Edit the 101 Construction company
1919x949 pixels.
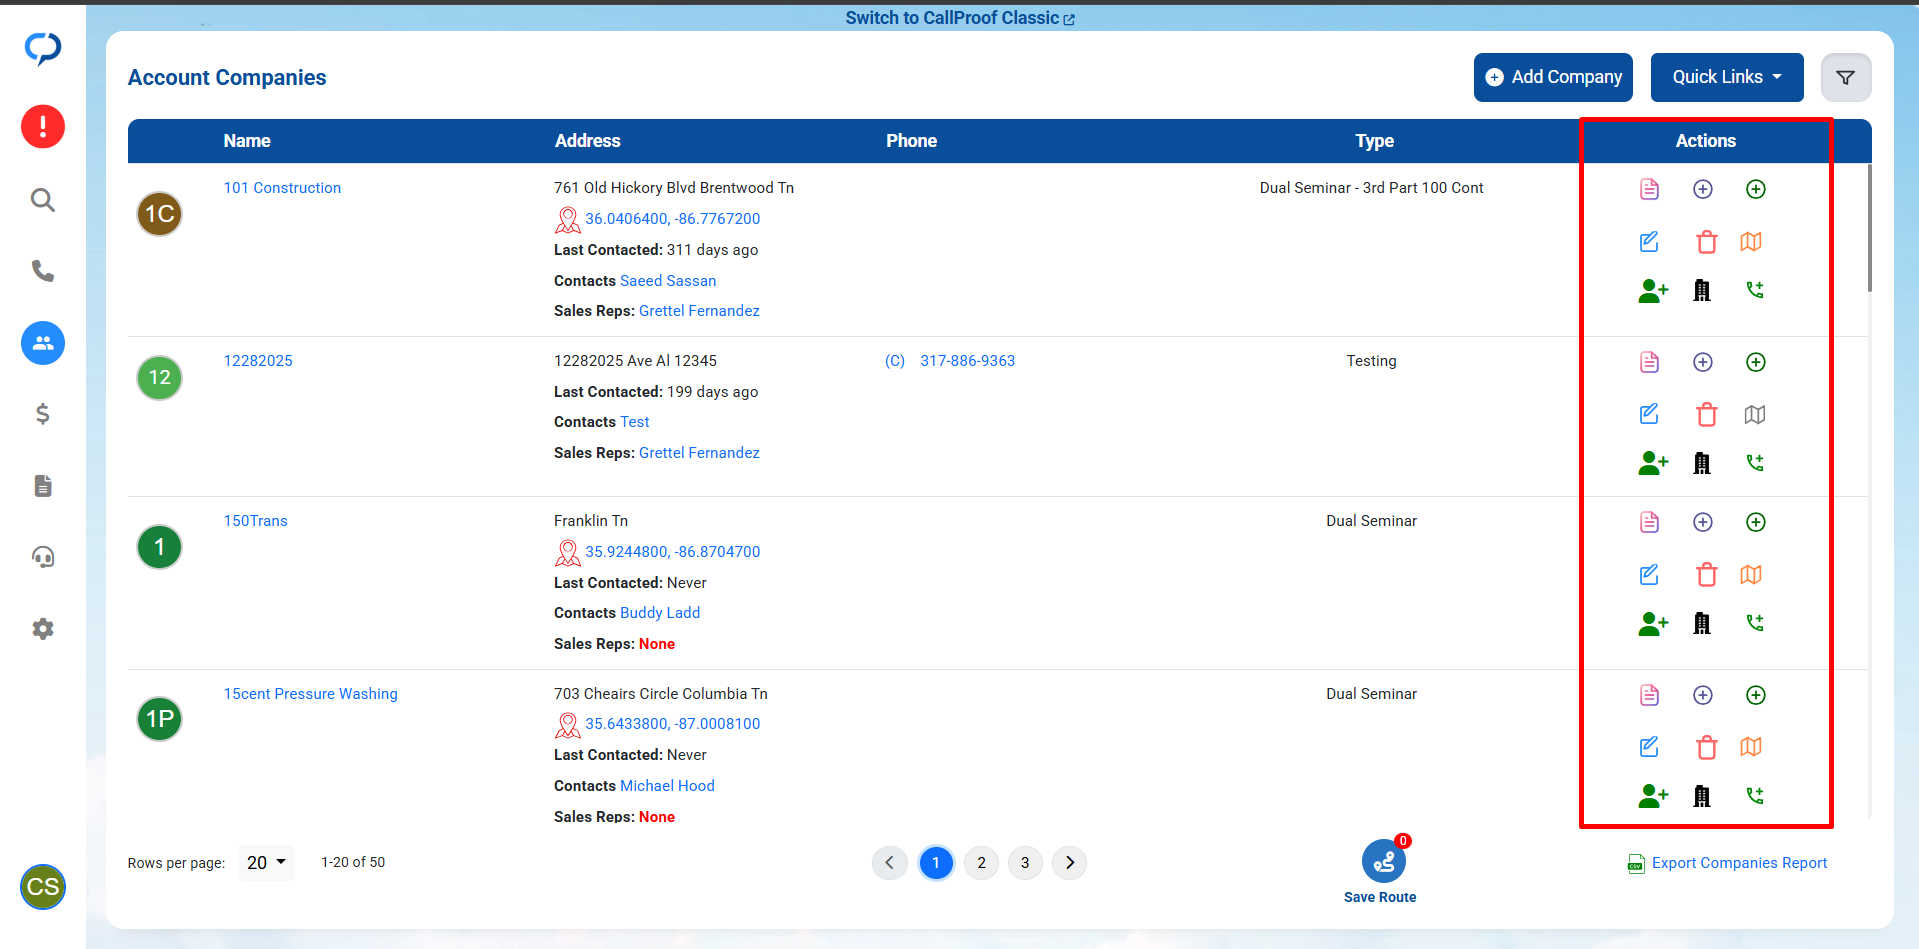click(1650, 242)
